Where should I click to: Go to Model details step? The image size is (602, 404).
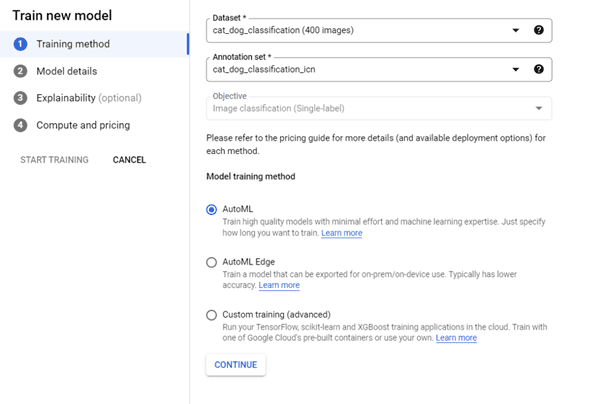point(67,71)
